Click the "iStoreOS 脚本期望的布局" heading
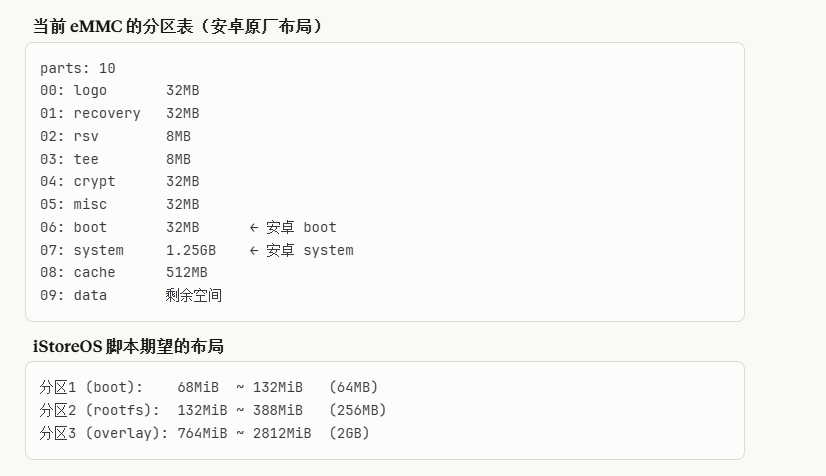Screen dimensions: 826x476 128,347
